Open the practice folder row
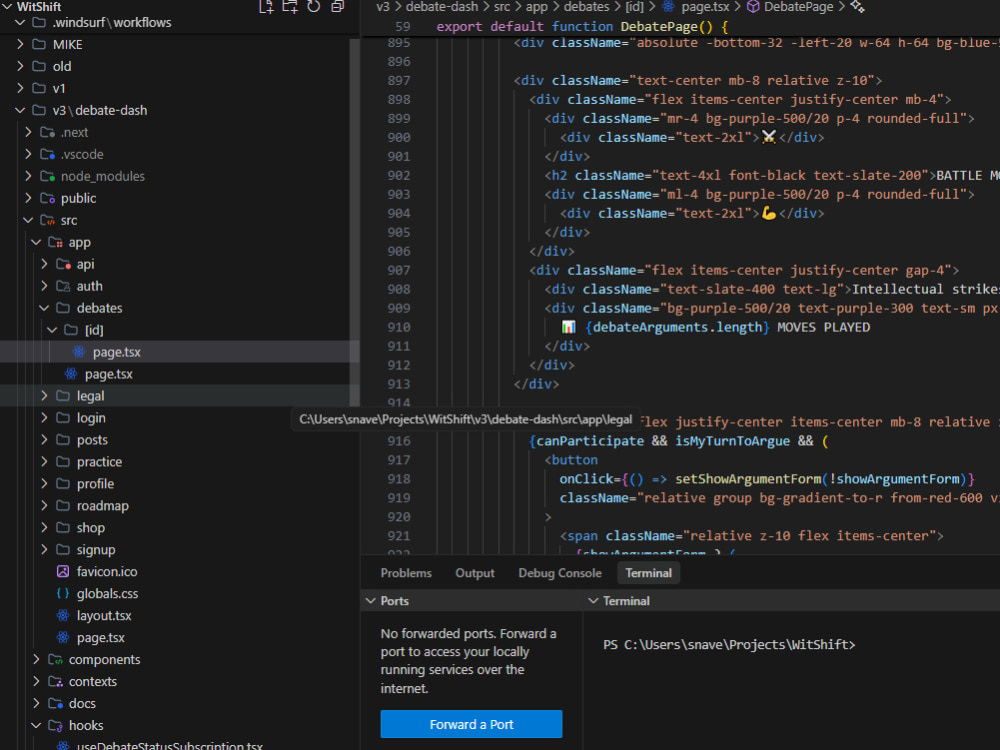Image resolution: width=1000 pixels, height=750 pixels. [x=180, y=462]
